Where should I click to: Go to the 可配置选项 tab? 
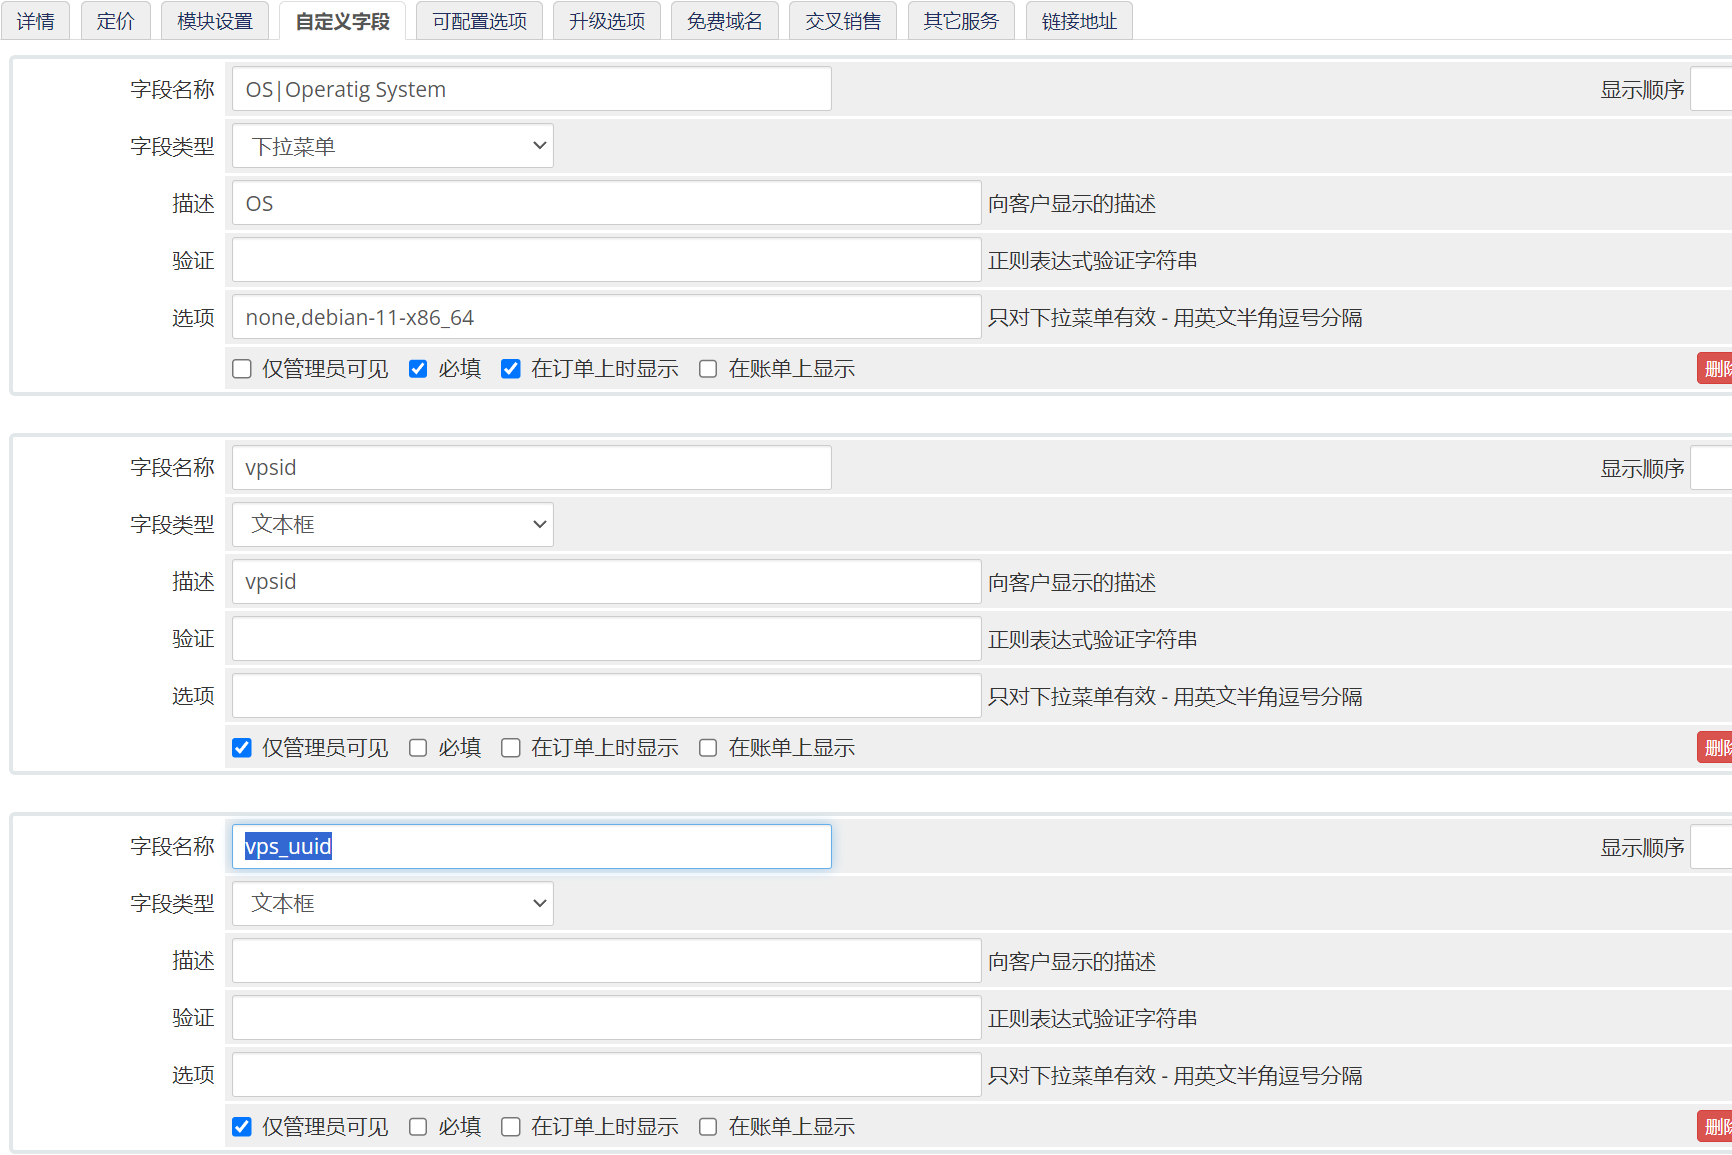pos(479,21)
